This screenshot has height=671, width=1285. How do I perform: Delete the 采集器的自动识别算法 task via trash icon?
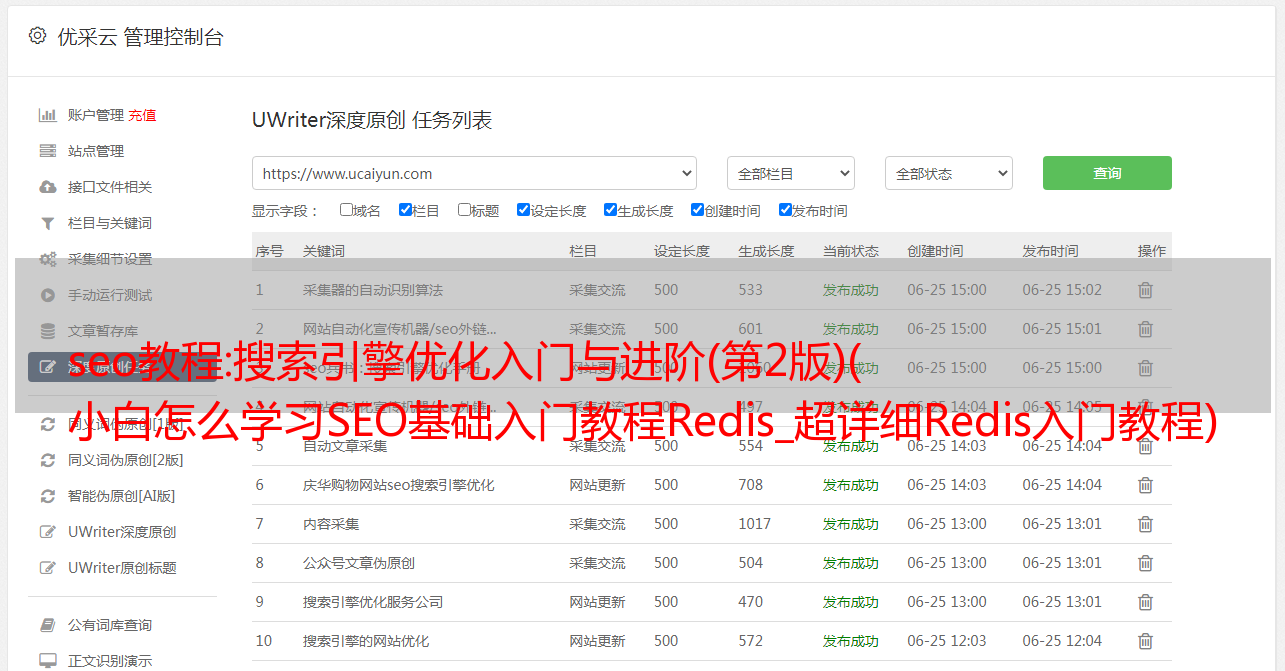click(1145, 290)
